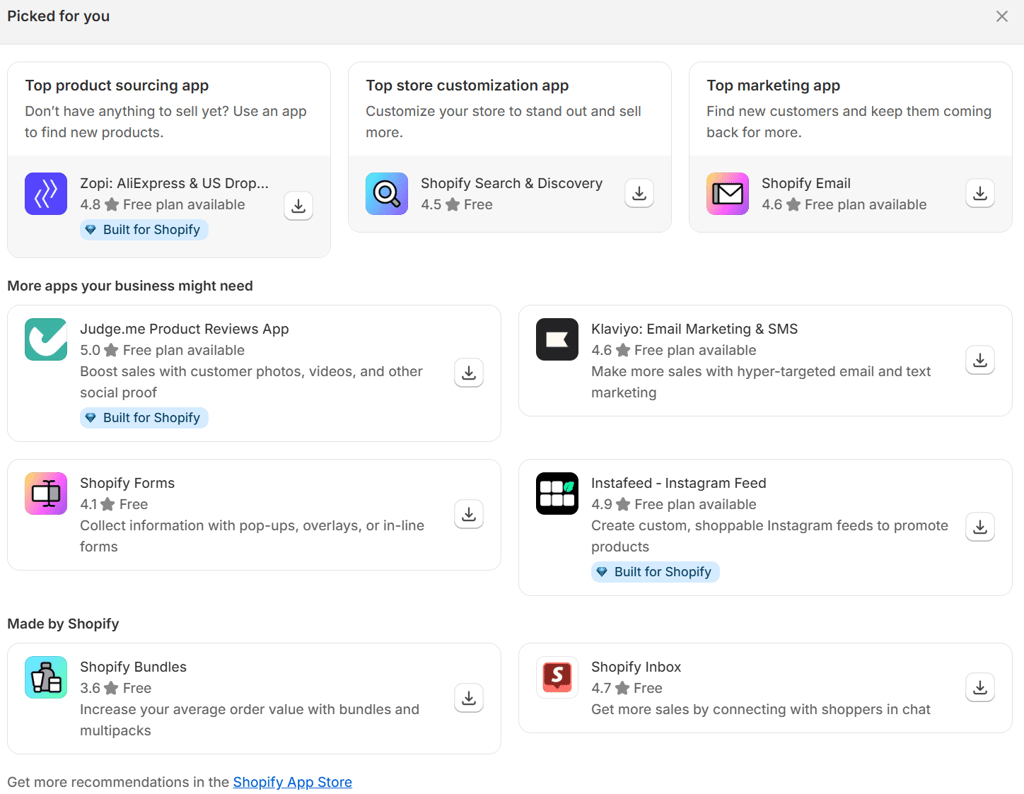Install Shopify Email via download icon
This screenshot has height=794, width=1024.
pos(980,193)
